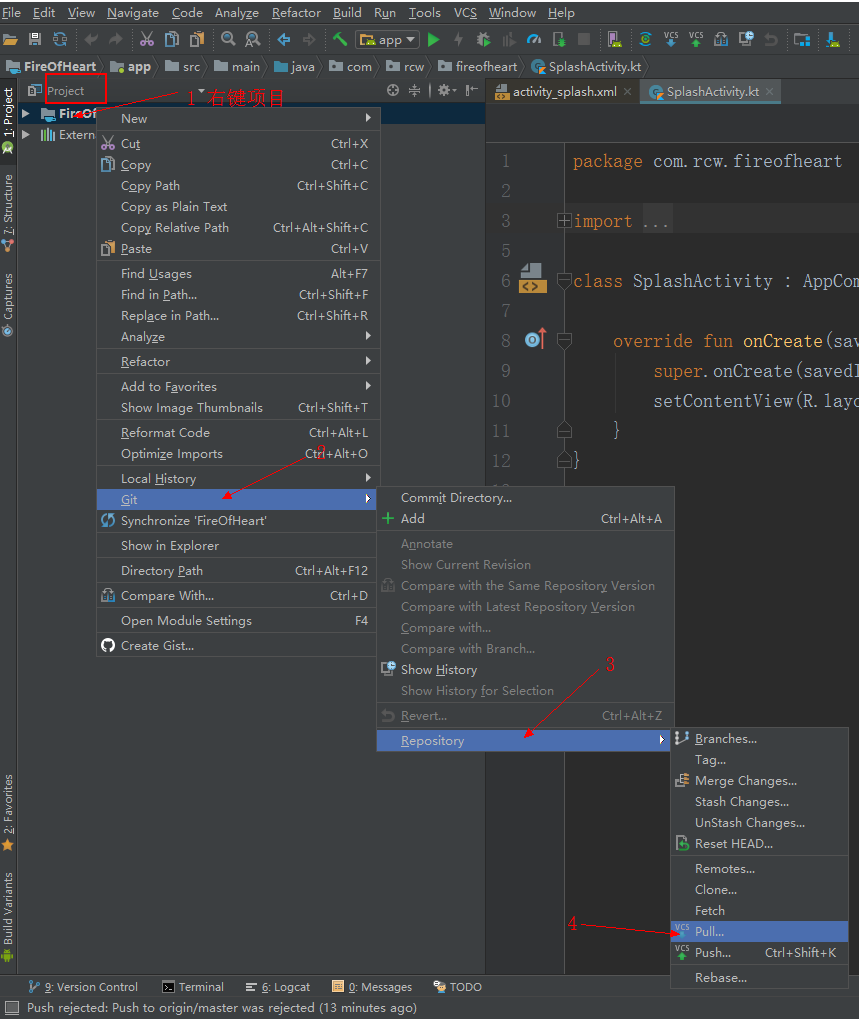This screenshot has width=859, height=1019.
Task: Click the Replace toolbar icon
Action: (252, 40)
